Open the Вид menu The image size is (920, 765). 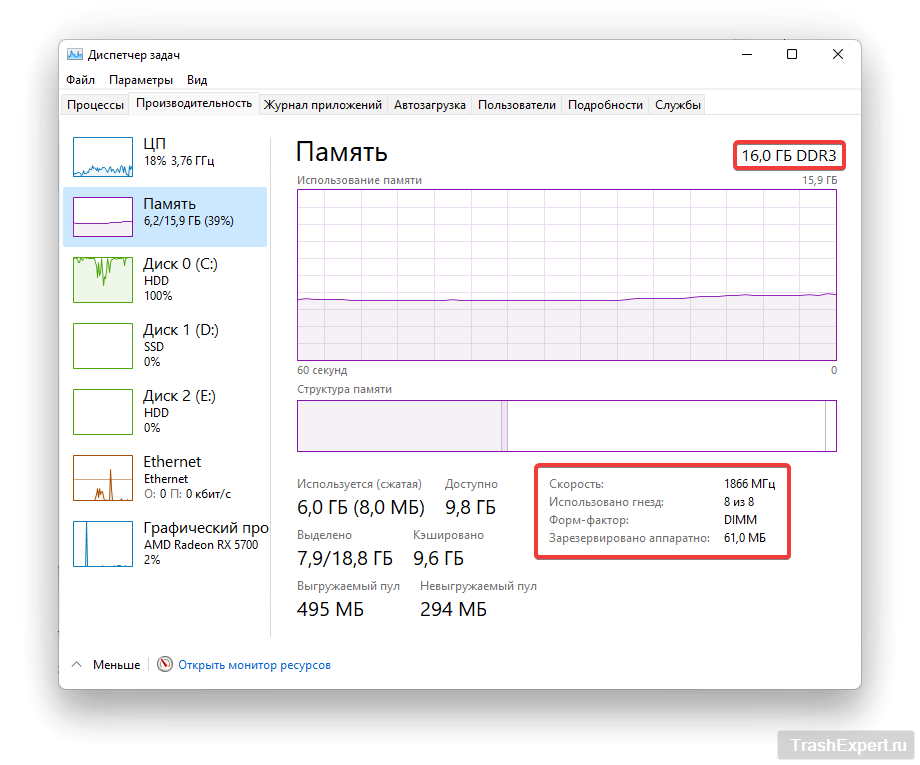pyautogui.click(x=197, y=80)
